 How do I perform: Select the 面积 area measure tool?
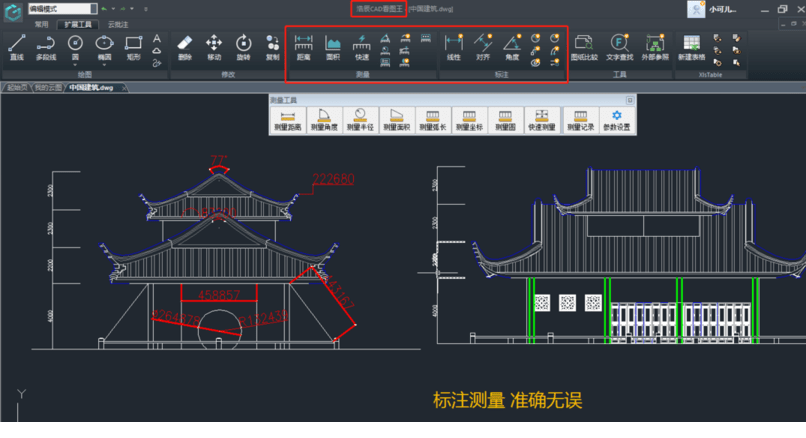pos(333,46)
